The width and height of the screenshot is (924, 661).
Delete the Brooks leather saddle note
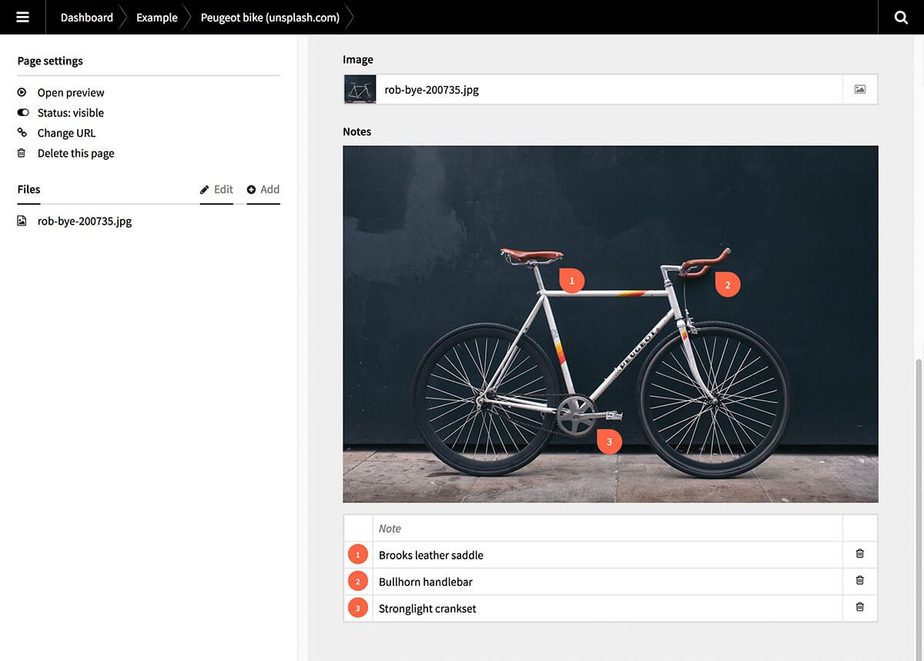(x=860, y=554)
